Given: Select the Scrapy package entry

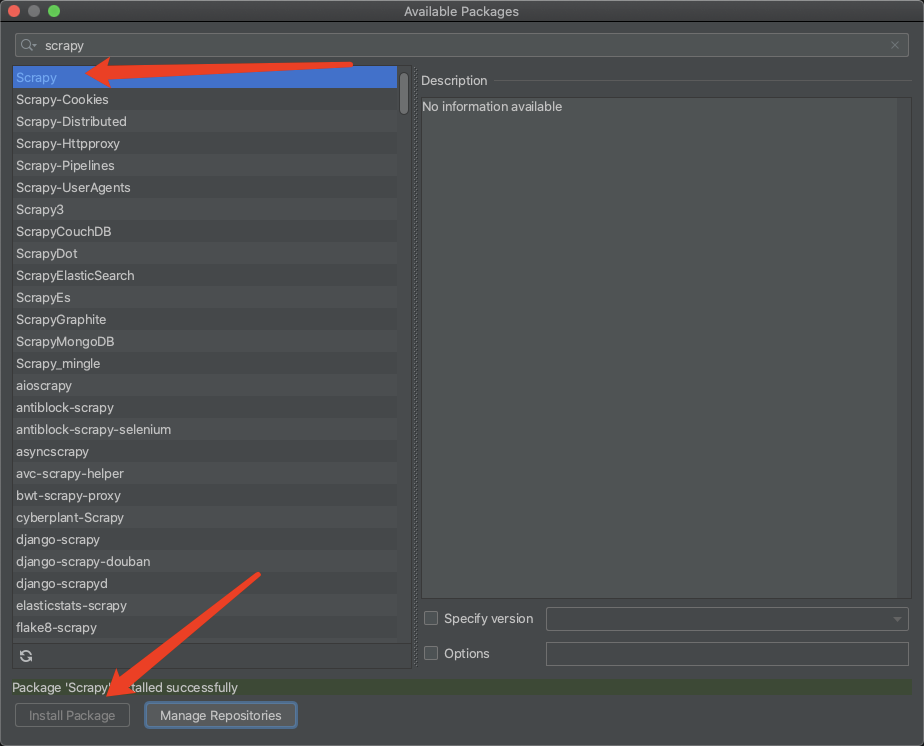Looking at the screenshot, I should pyautogui.click(x=204, y=77).
